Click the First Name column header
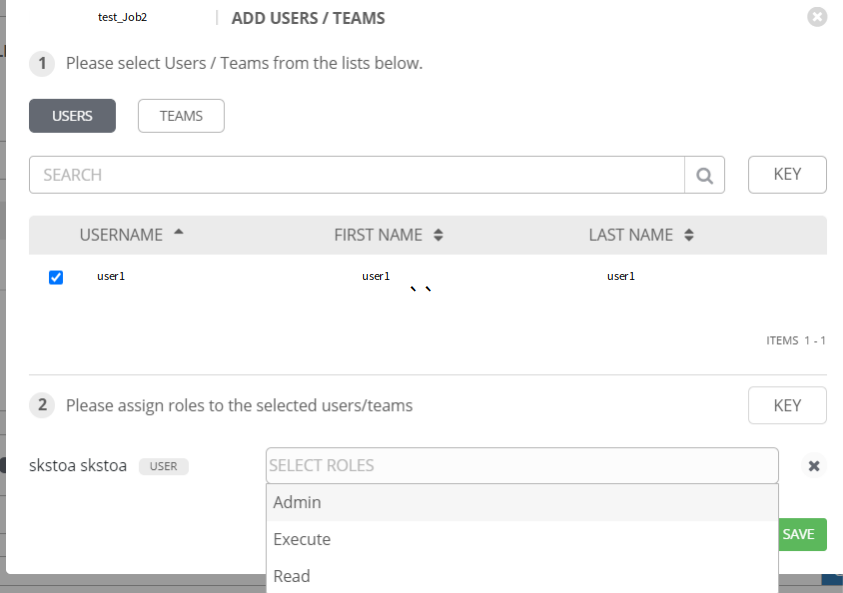Image resolution: width=843 pixels, height=593 pixels. coord(378,235)
